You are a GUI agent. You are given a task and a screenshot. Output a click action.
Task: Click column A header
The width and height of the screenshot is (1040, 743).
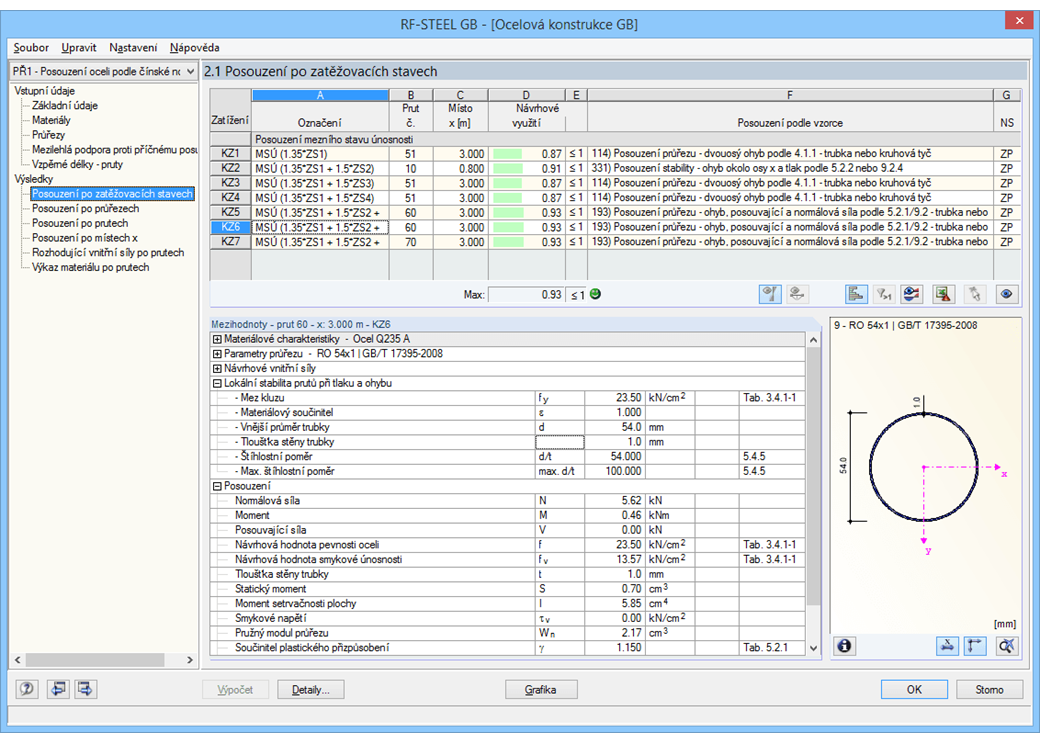point(320,95)
